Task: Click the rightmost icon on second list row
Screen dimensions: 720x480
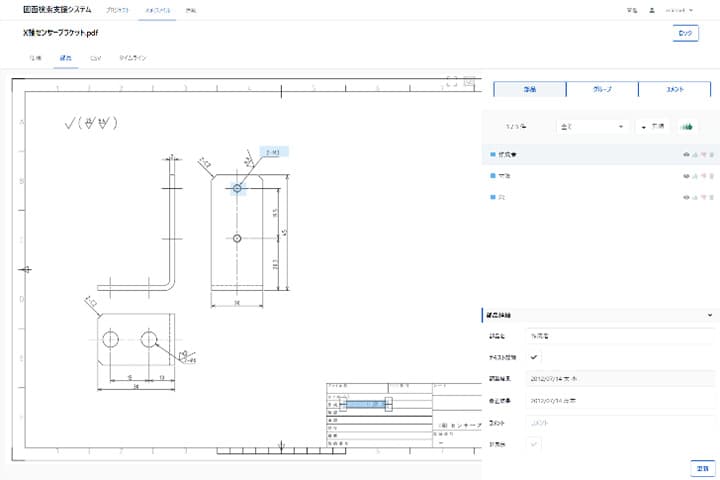Action: point(712,176)
